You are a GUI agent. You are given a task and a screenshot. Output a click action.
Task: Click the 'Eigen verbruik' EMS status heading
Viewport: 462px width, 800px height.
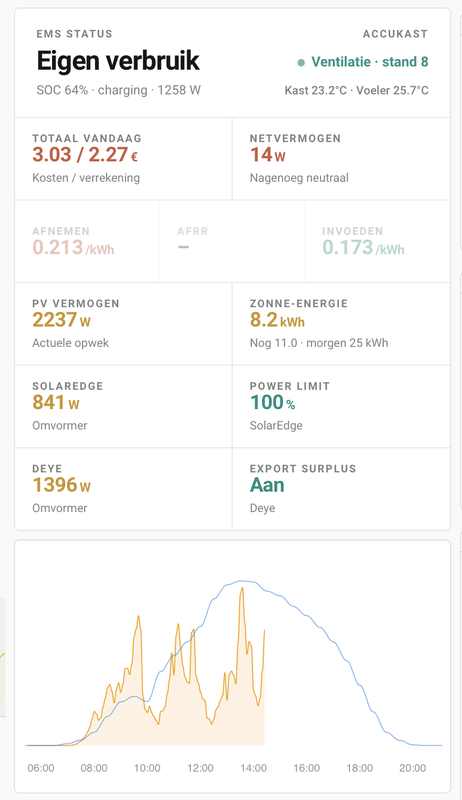[118, 61]
